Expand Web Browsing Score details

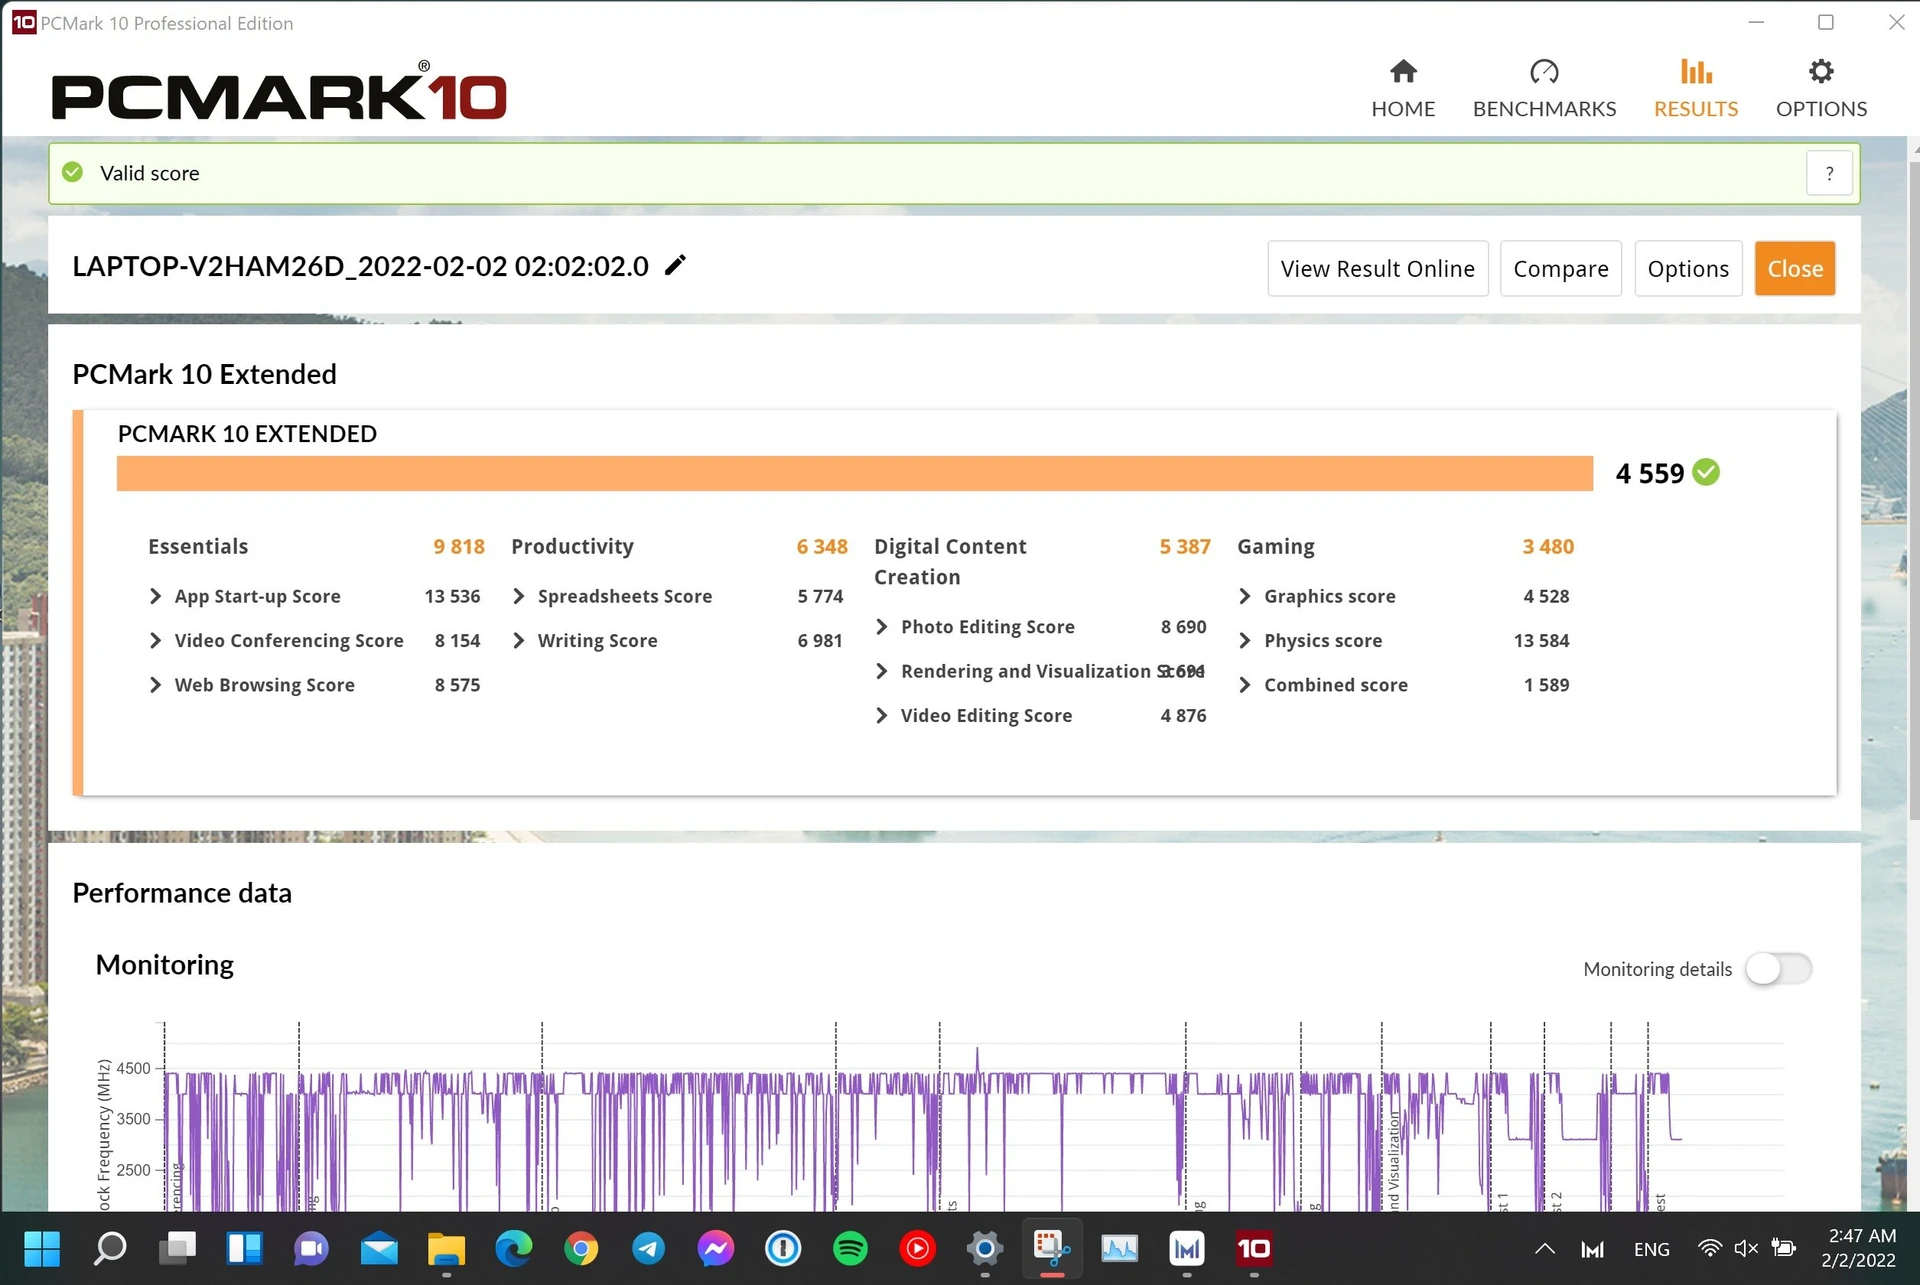pos(155,685)
